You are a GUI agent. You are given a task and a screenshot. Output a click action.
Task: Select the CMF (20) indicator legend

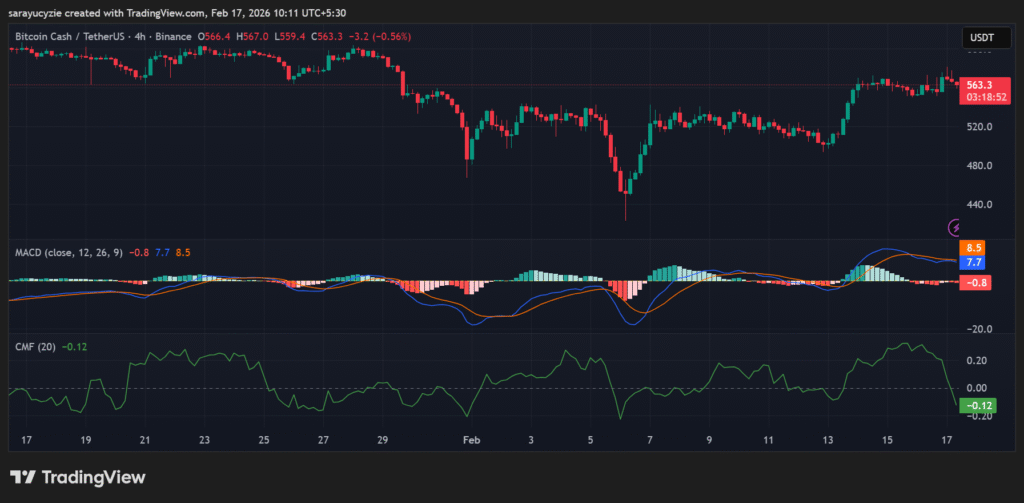[35, 347]
